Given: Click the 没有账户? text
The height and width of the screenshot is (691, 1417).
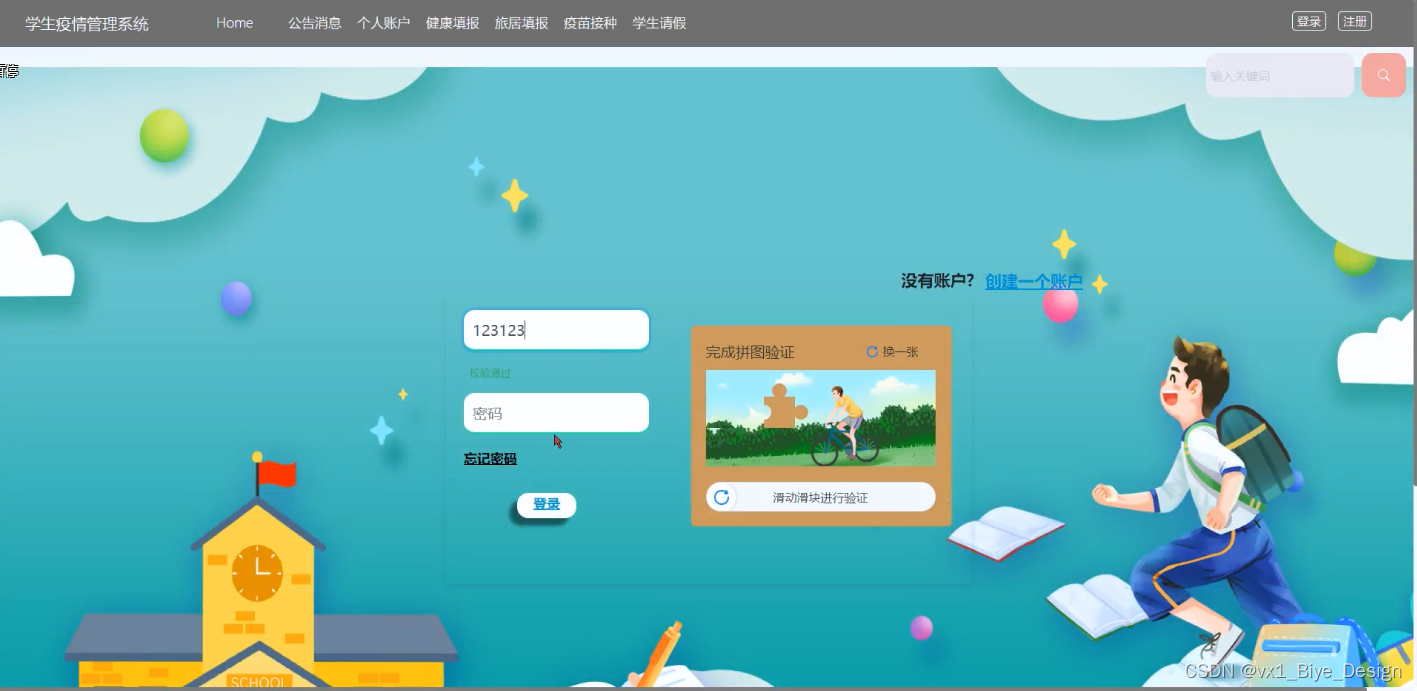Looking at the screenshot, I should coord(938,282).
